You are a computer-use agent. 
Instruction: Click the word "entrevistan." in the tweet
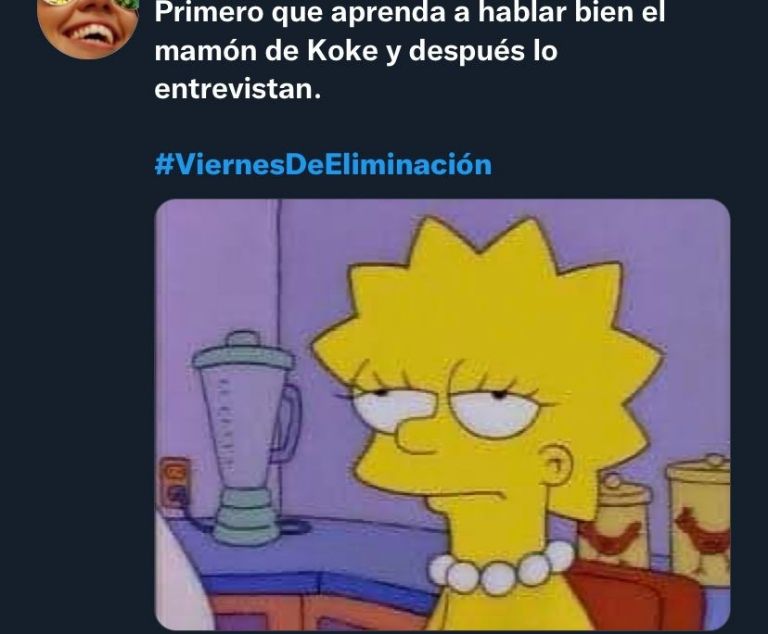tap(238, 89)
